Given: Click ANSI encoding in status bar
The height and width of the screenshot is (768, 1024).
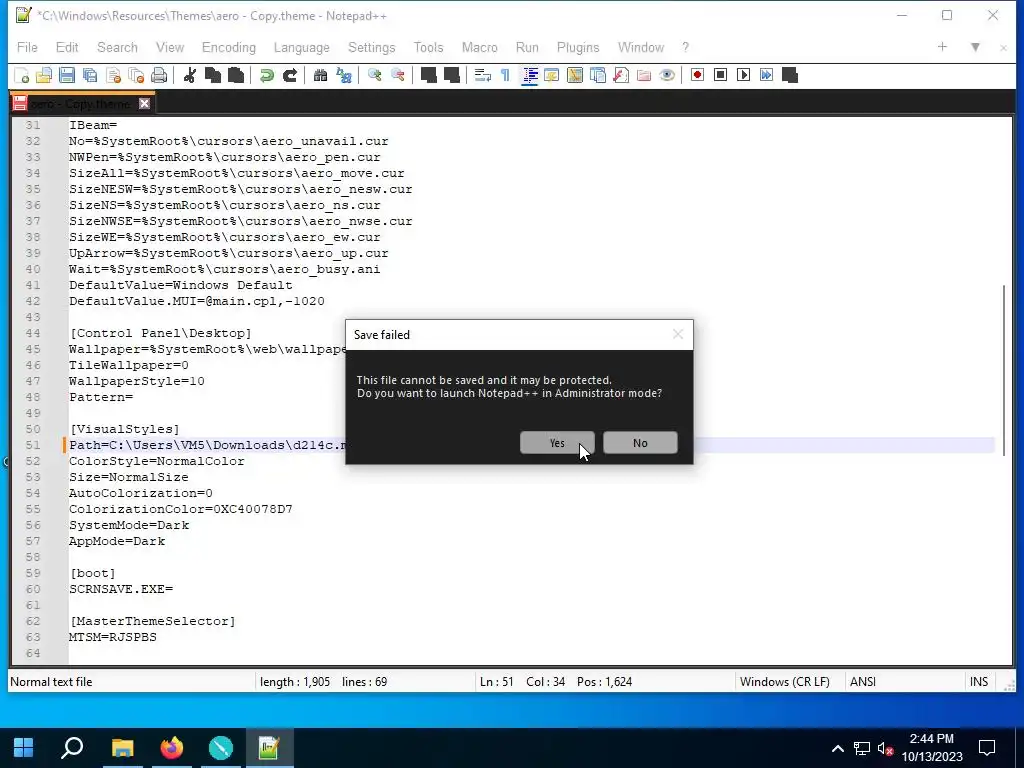Looking at the screenshot, I should click(x=863, y=682).
